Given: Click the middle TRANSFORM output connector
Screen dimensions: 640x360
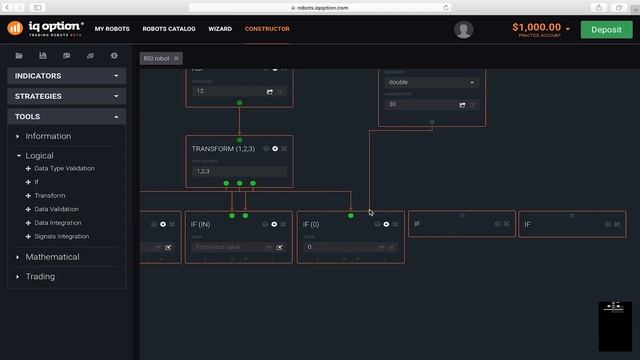Looking at the screenshot, I should pos(240,183).
